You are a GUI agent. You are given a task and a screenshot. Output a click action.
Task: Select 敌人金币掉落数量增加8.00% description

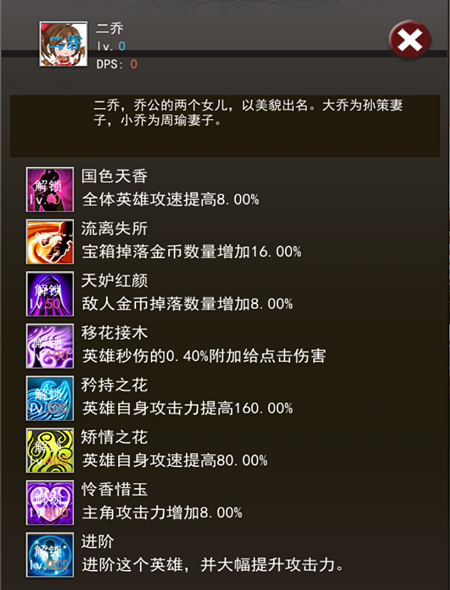[x=188, y=304]
